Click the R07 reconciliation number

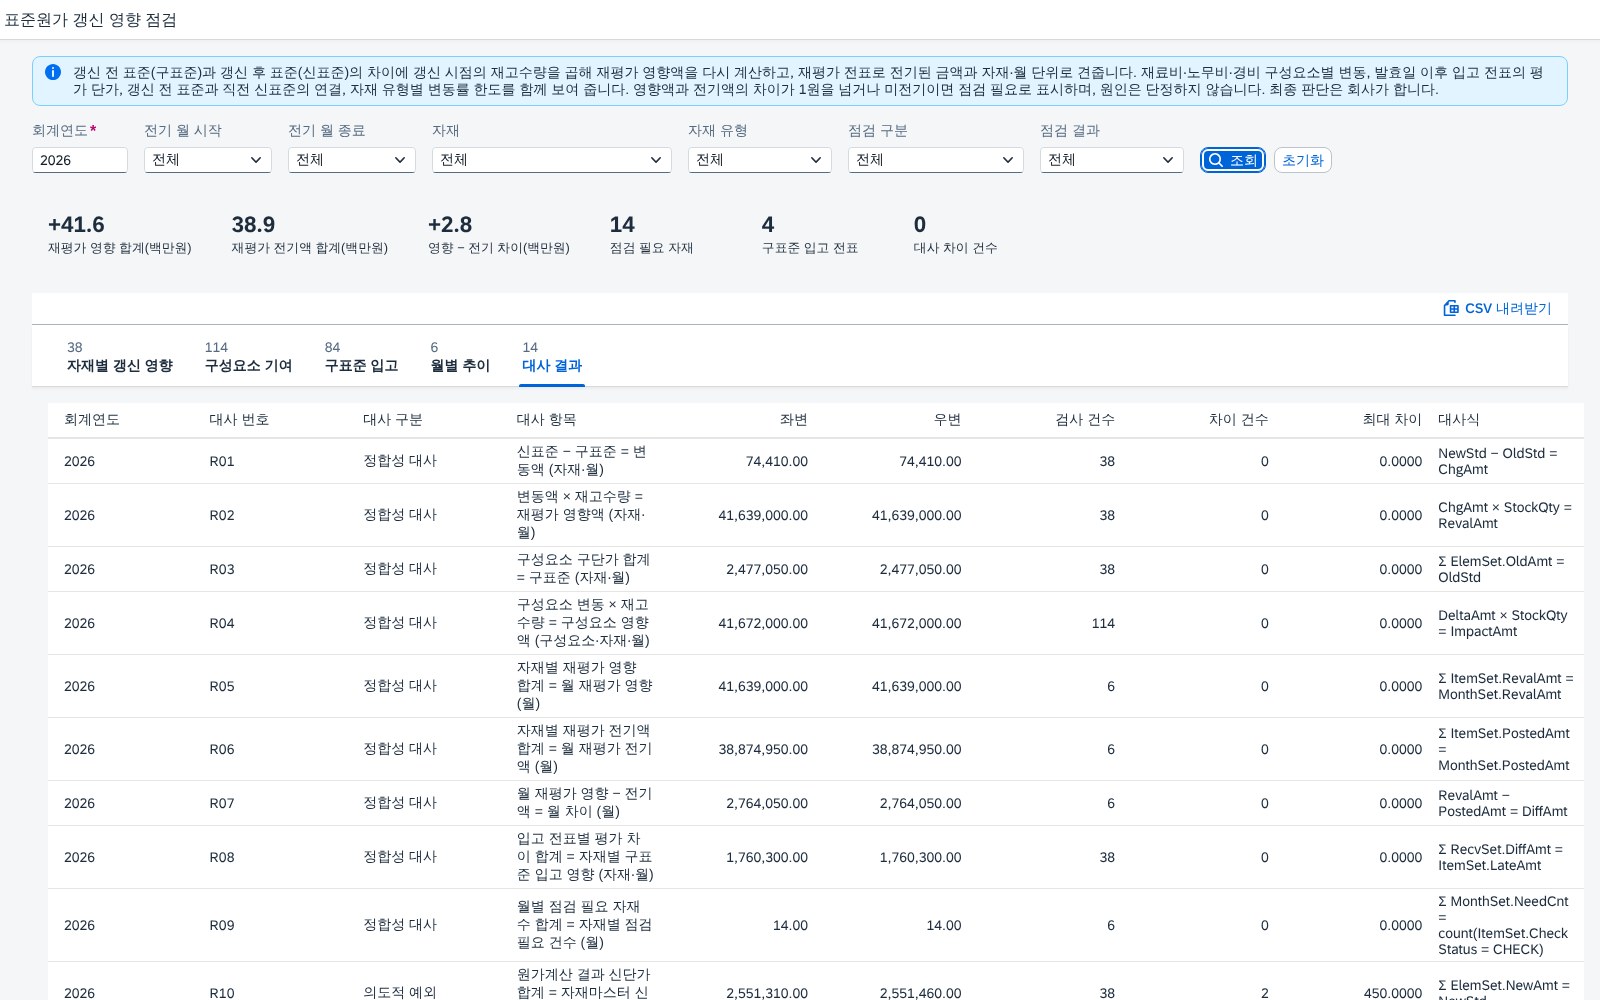(222, 803)
